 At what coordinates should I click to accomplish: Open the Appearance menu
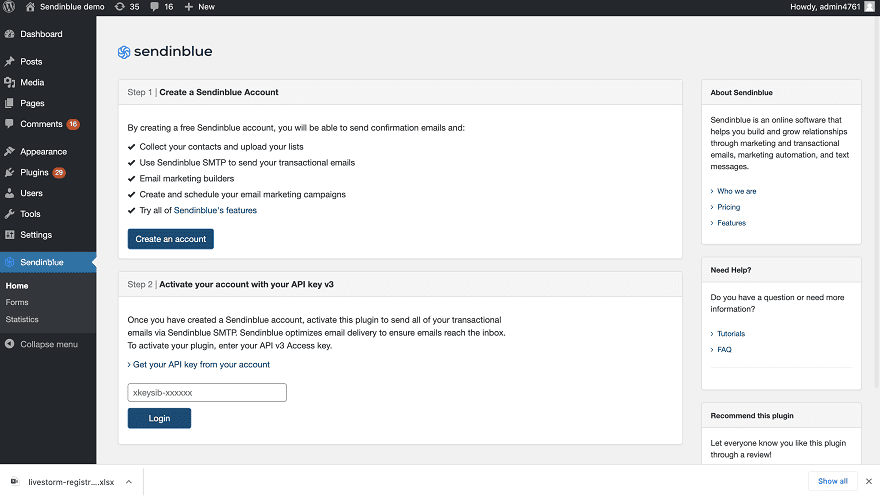coord(43,152)
